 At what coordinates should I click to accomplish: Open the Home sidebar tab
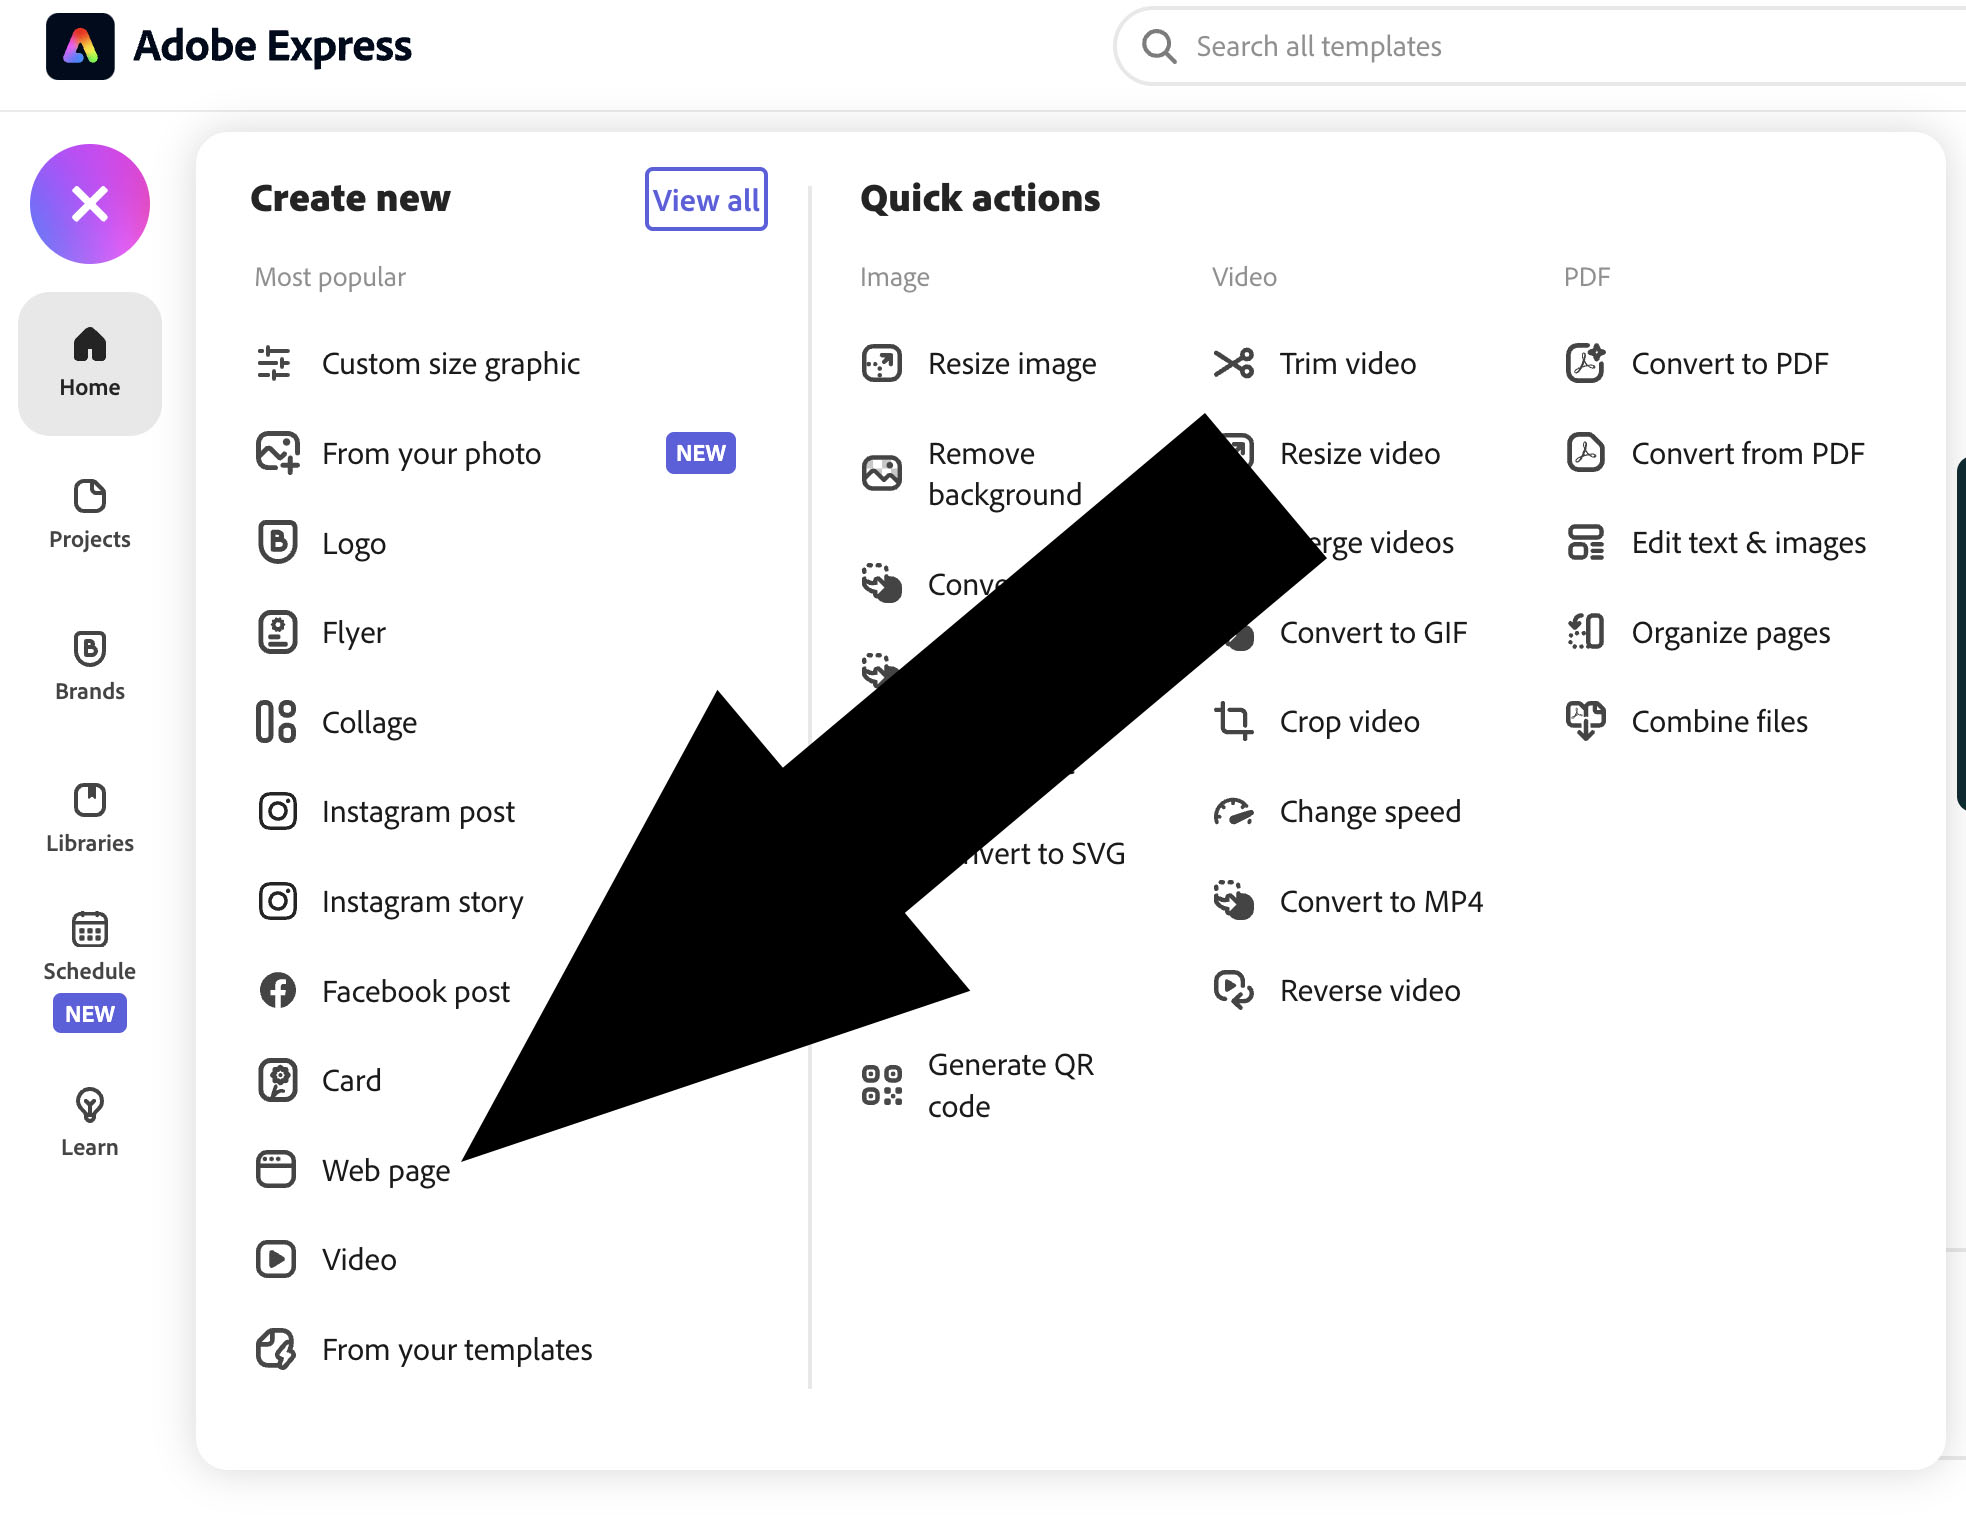[90, 363]
